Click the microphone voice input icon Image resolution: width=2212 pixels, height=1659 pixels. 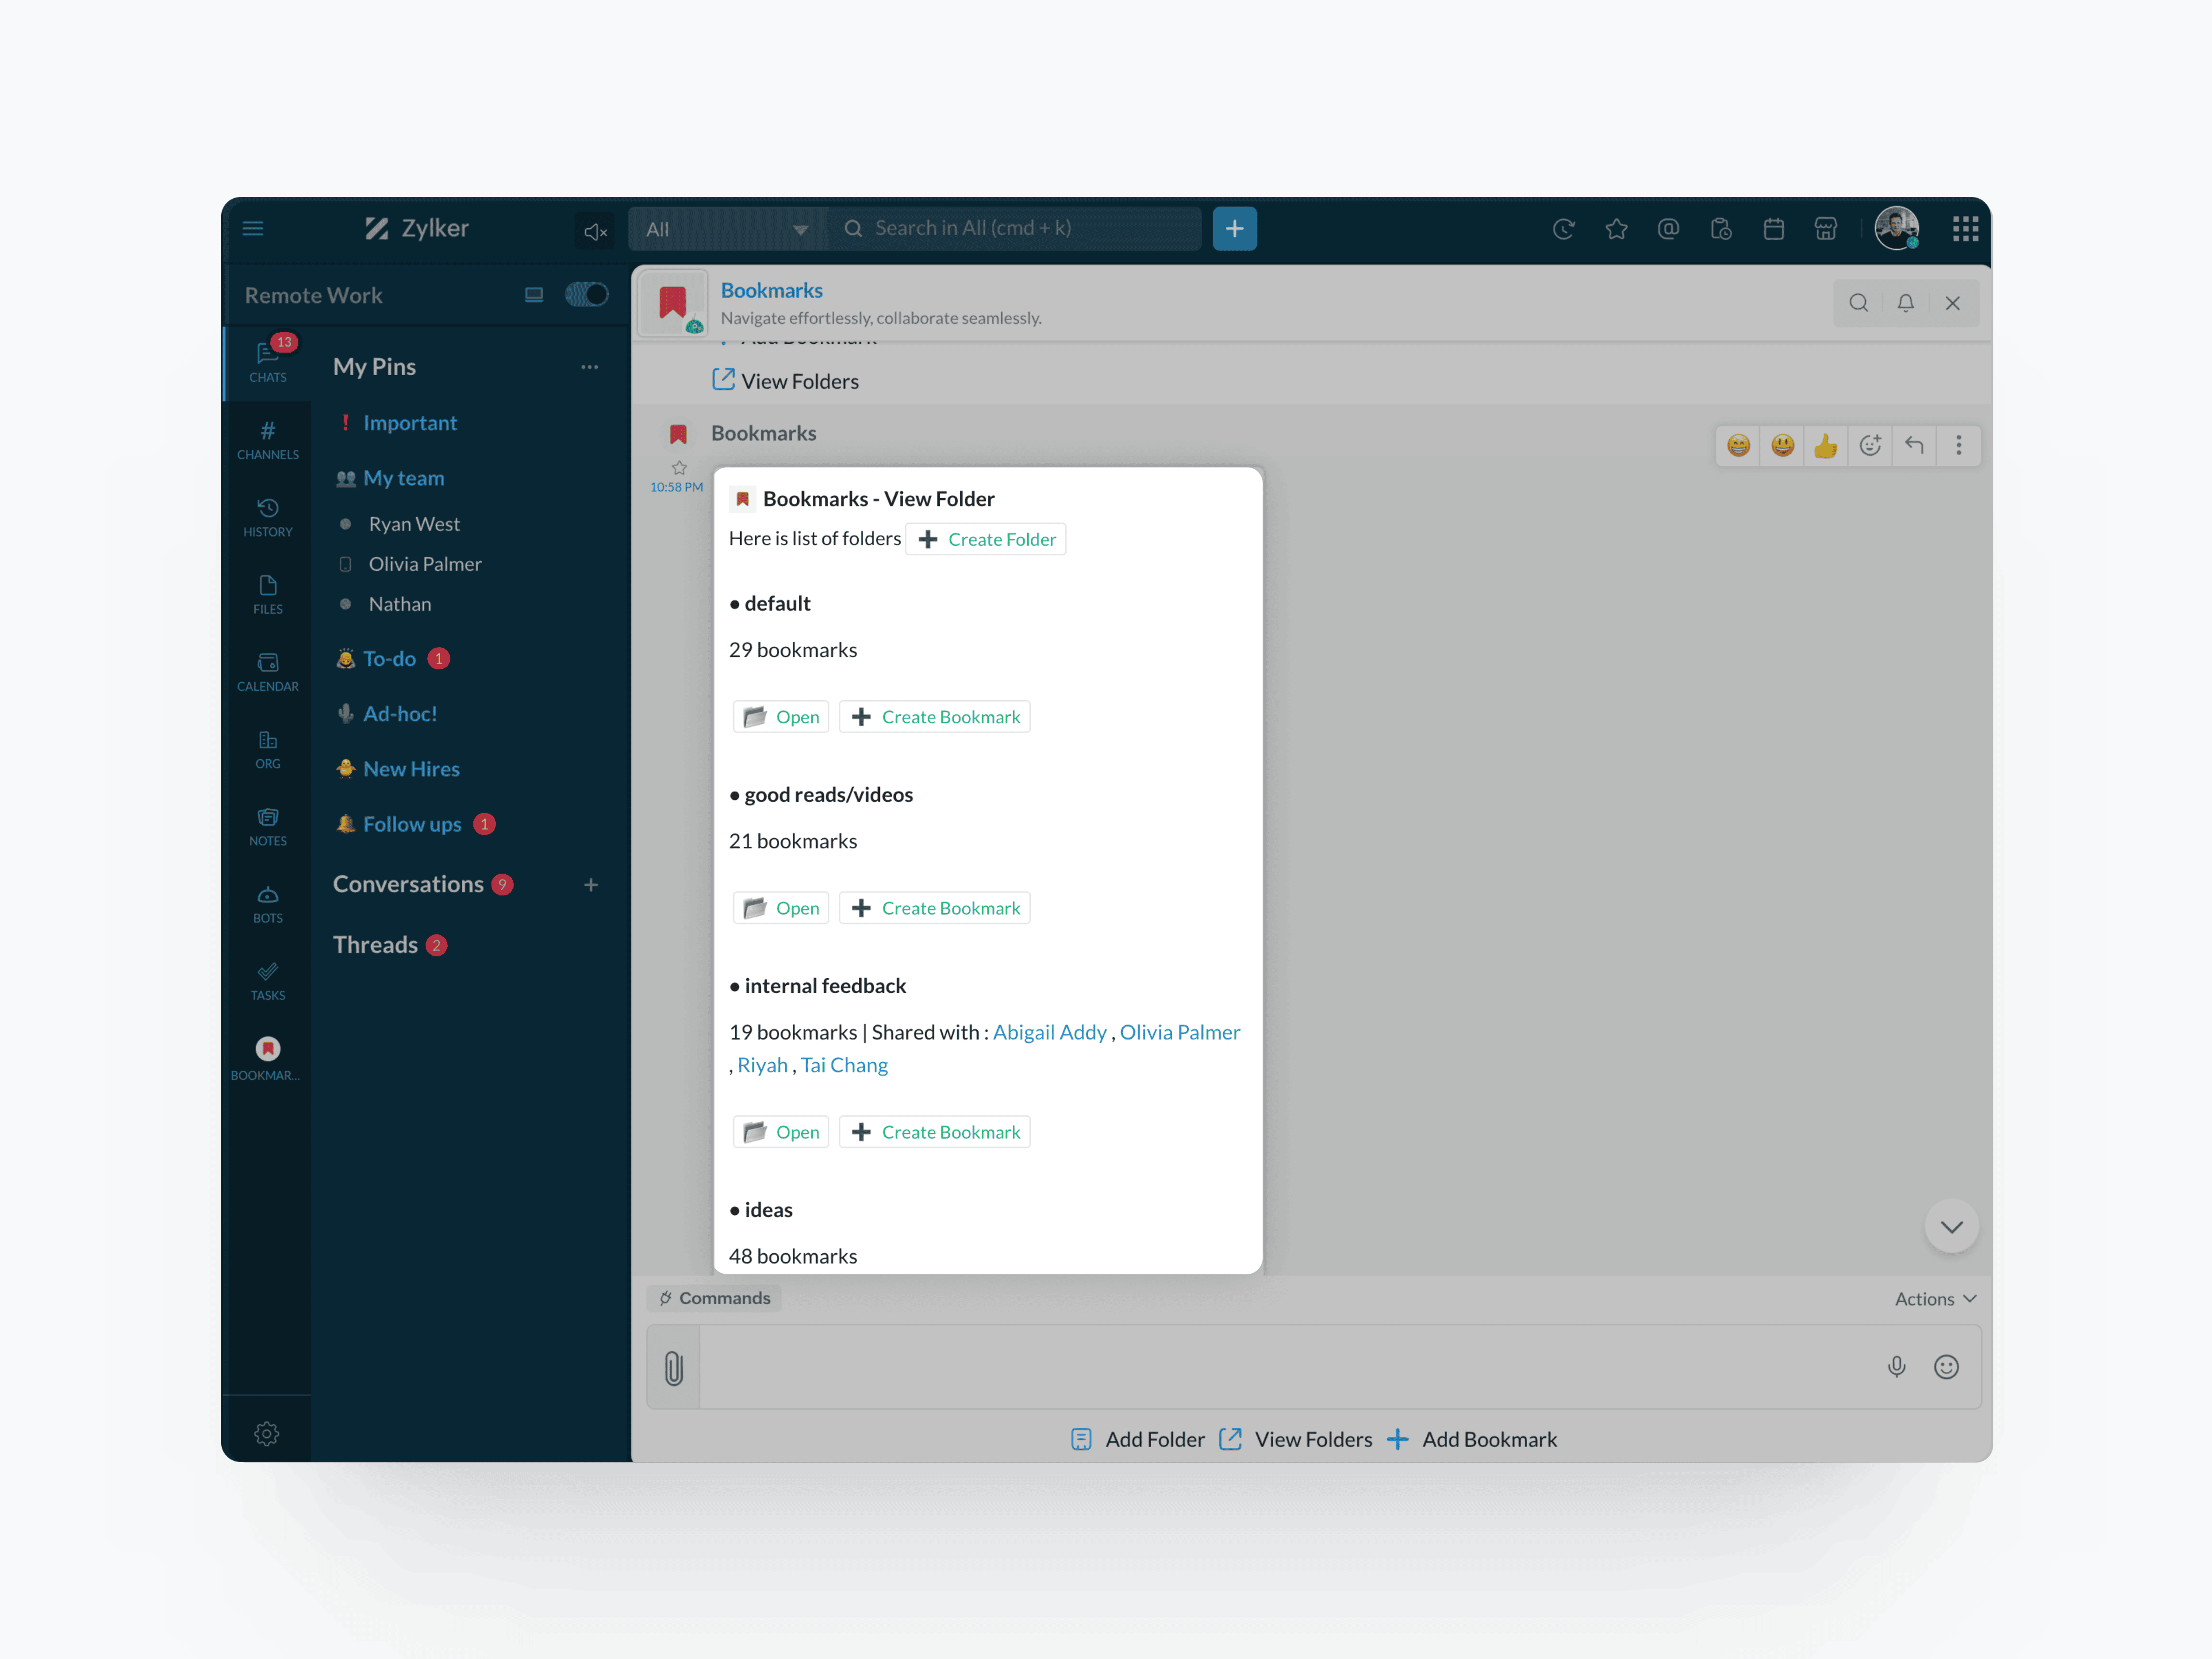[1896, 1366]
